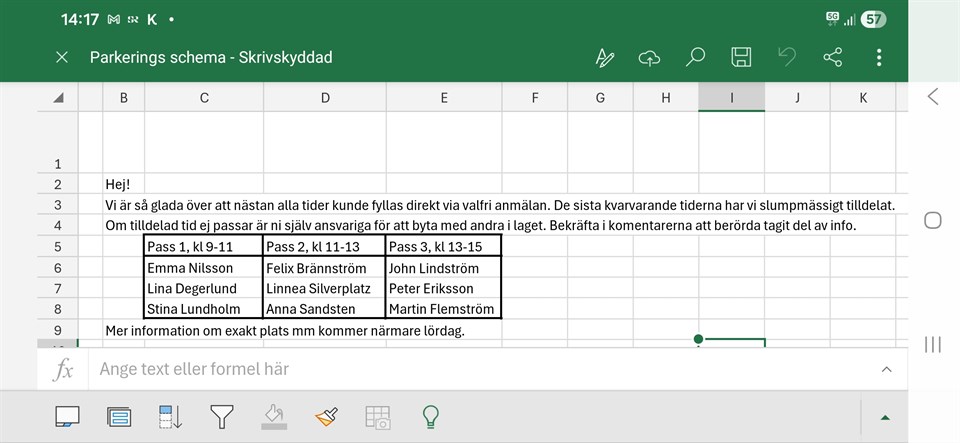
Task: Select row 5 header
Action: point(58,247)
